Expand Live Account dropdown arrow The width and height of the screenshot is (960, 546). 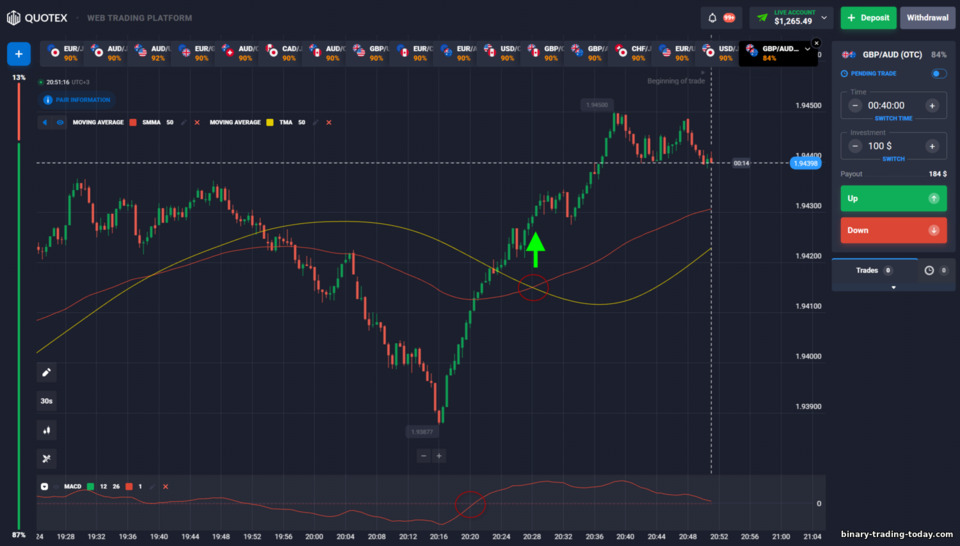pyautogui.click(x=824, y=18)
